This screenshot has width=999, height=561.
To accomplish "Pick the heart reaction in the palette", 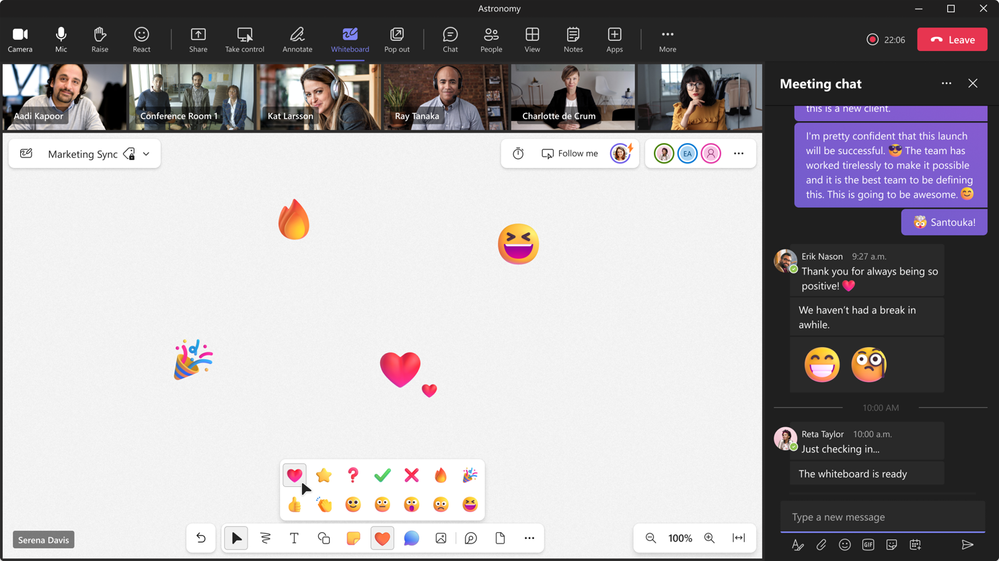I will pyautogui.click(x=294, y=475).
